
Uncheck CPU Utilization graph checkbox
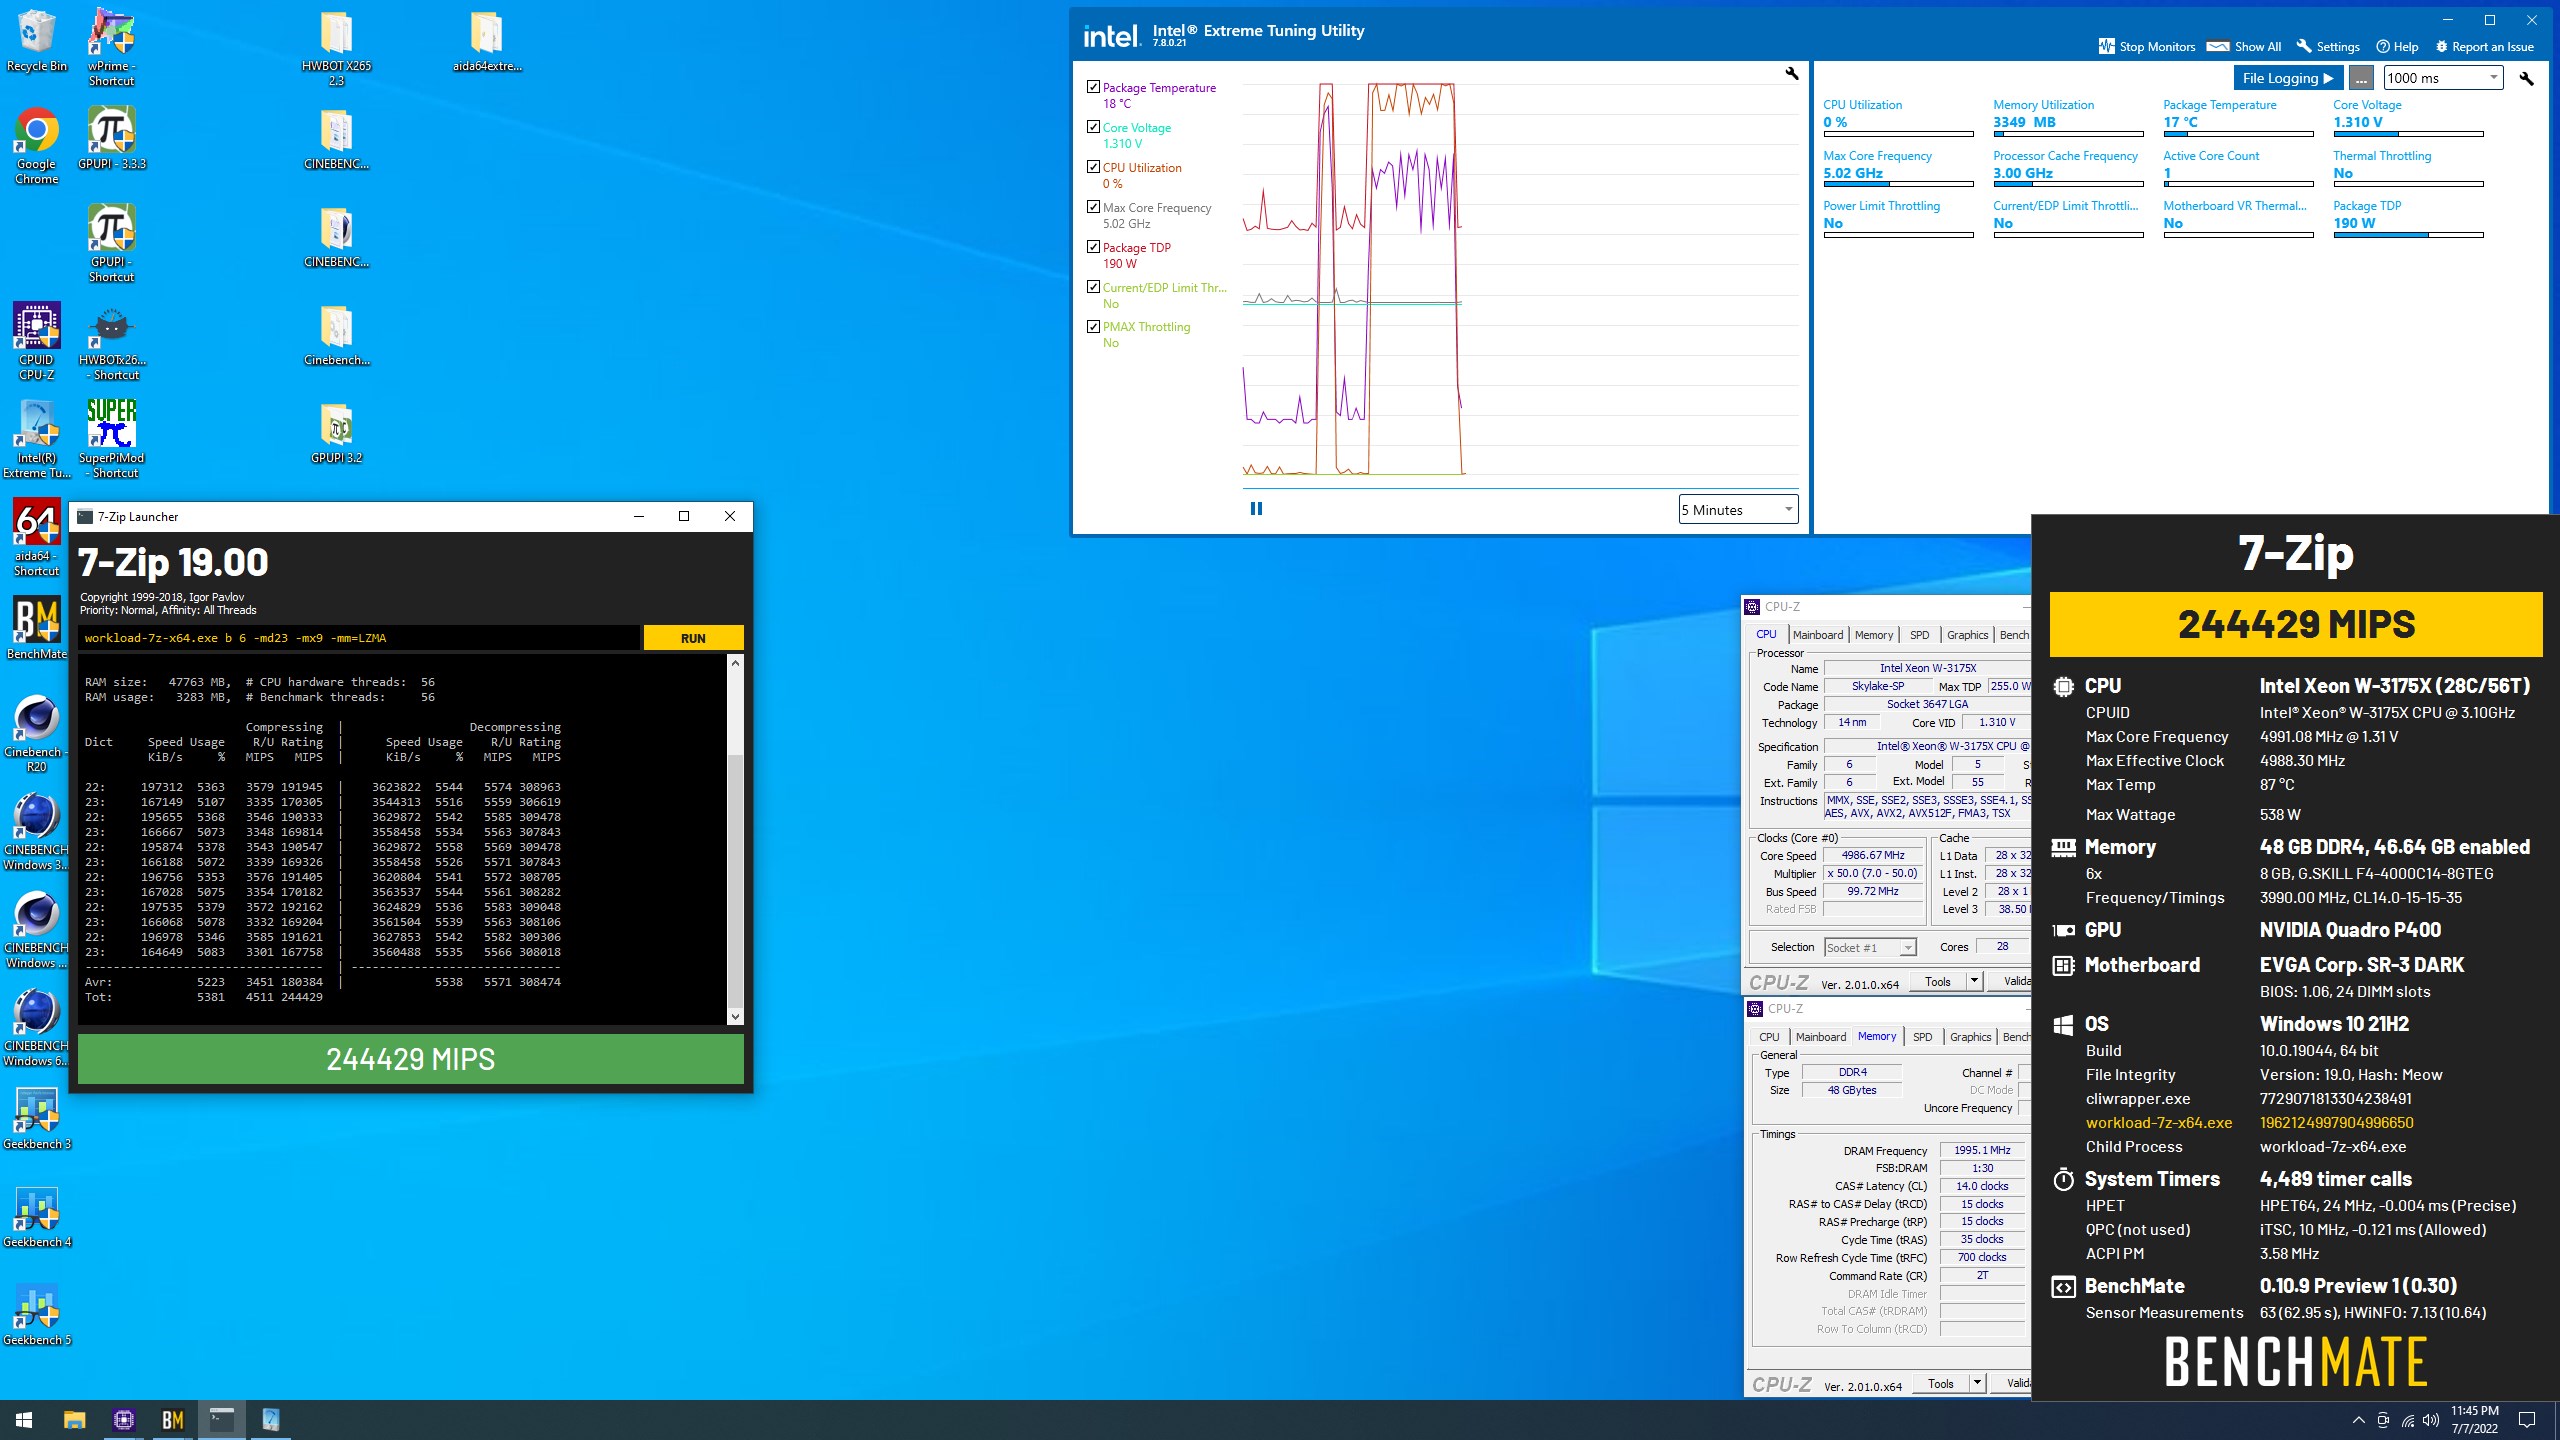[x=1093, y=167]
